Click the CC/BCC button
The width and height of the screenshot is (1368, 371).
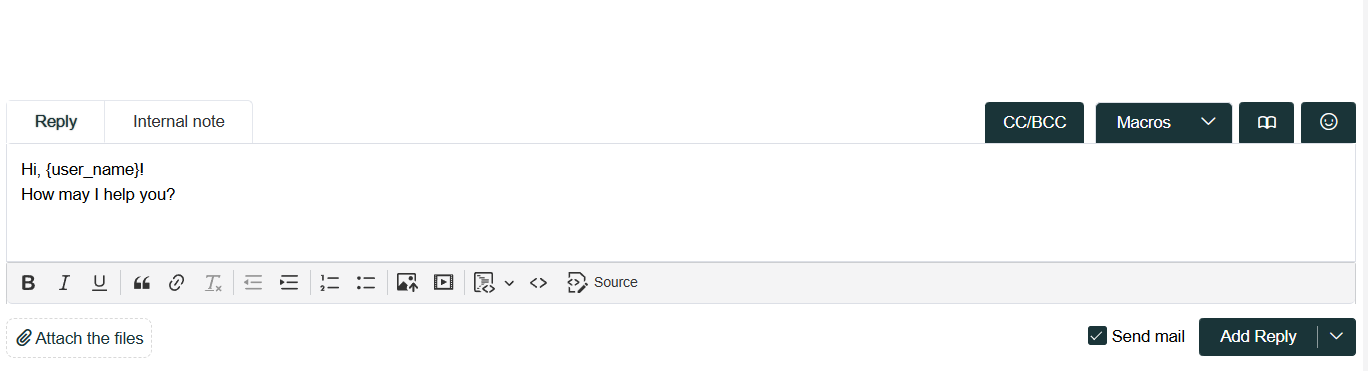(x=1035, y=122)
